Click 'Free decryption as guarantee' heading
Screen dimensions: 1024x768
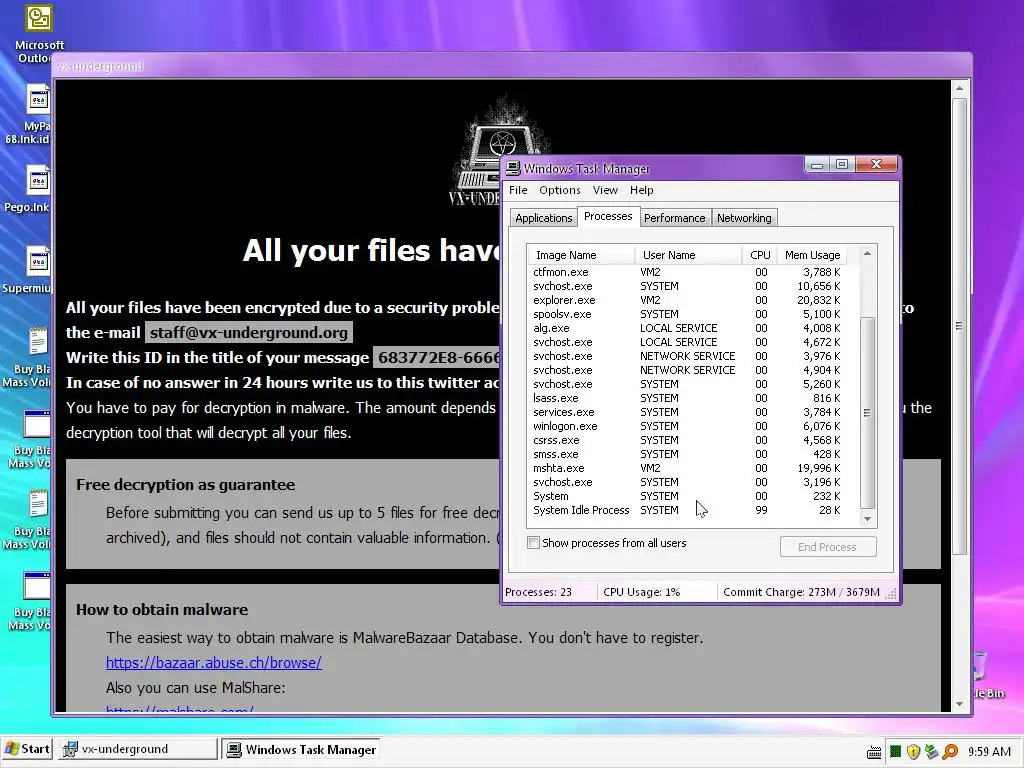(x=185, y=485)
